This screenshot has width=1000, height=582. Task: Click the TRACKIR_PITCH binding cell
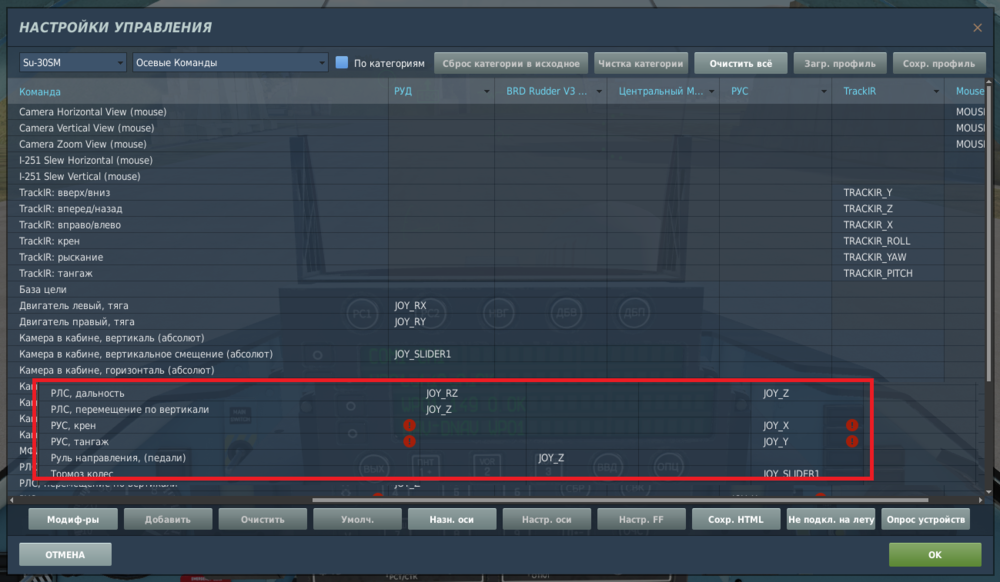[x=888, y=273]
